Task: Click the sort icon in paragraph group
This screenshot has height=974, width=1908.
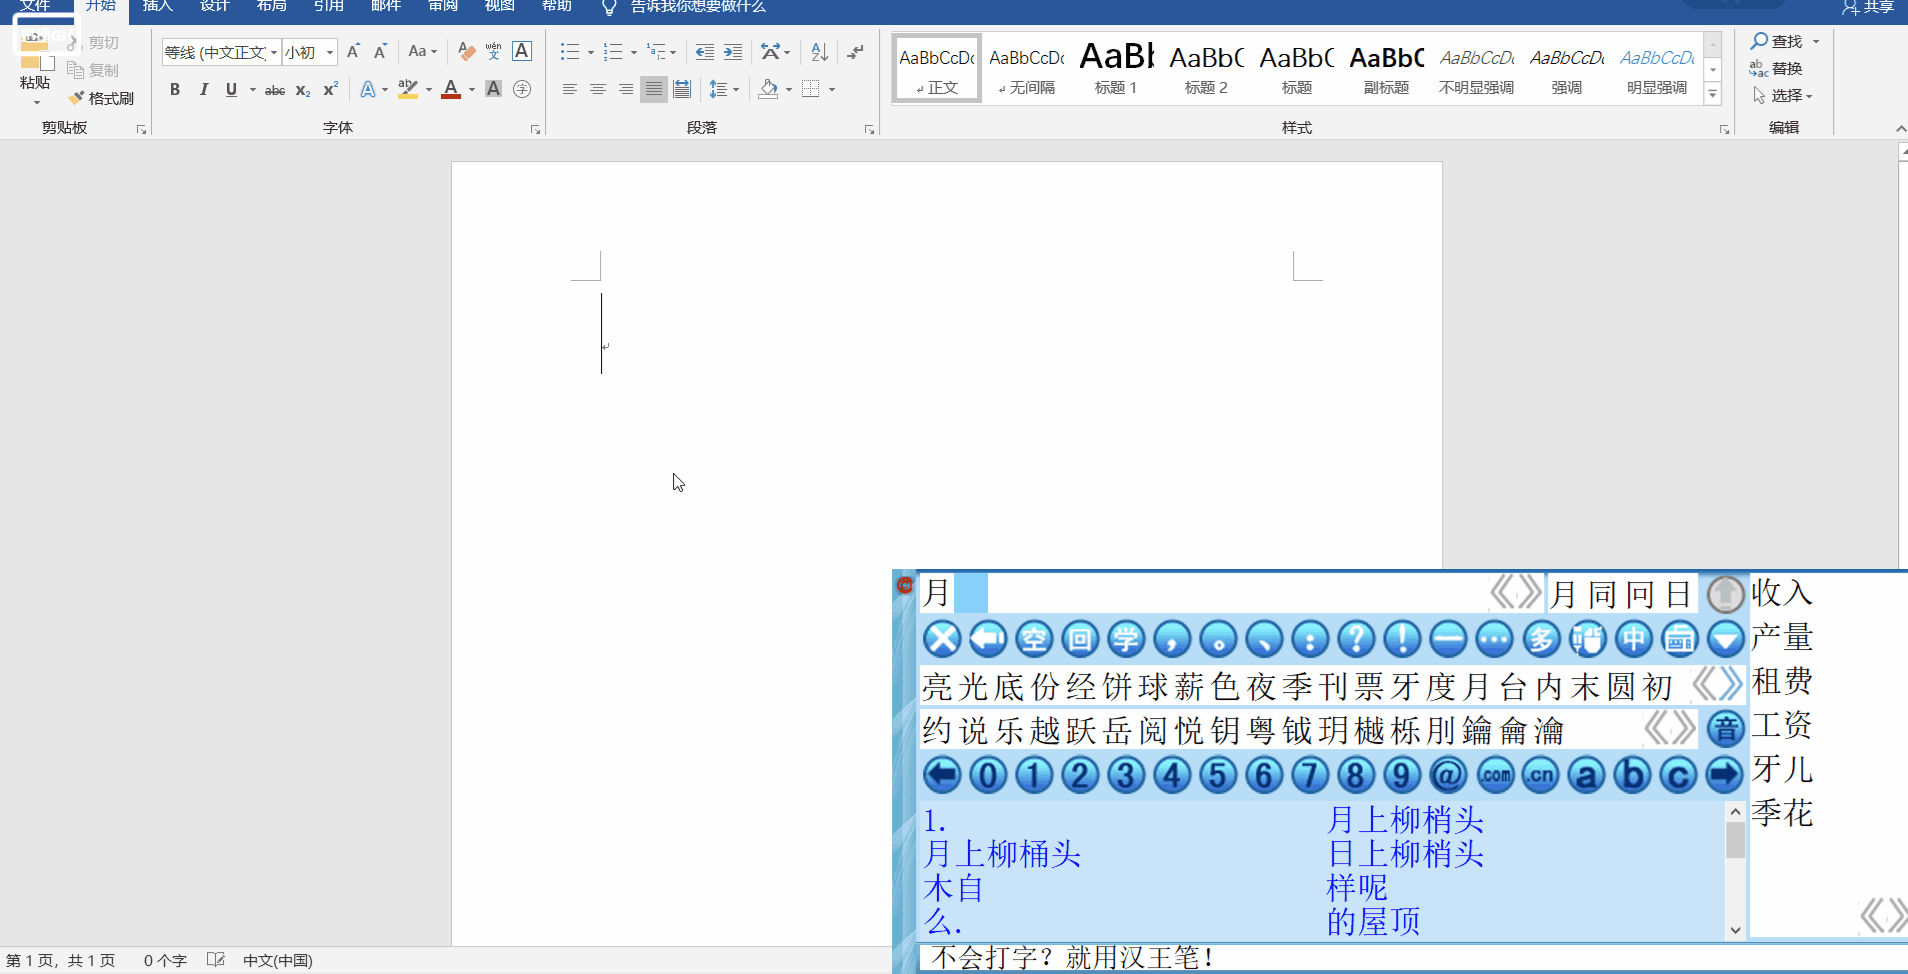Action: [819, 52]
